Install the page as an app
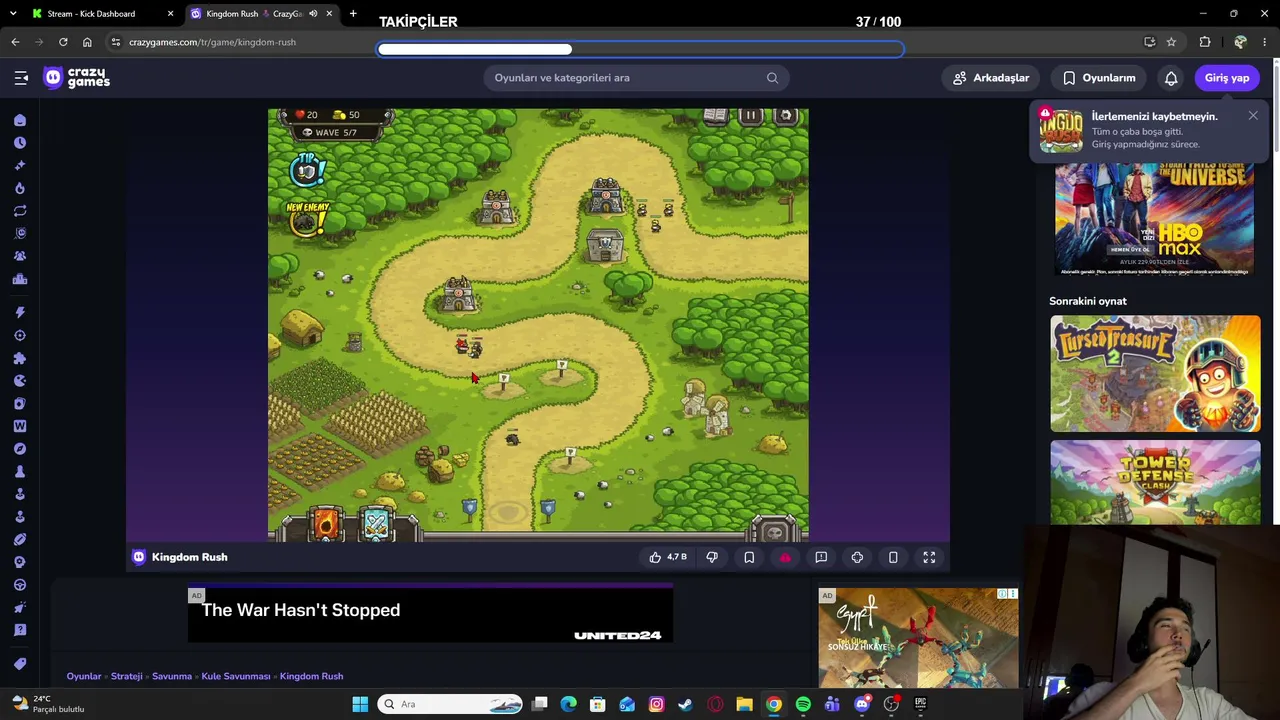Viewport: 1280px width, 720px height. [1149, 42]
